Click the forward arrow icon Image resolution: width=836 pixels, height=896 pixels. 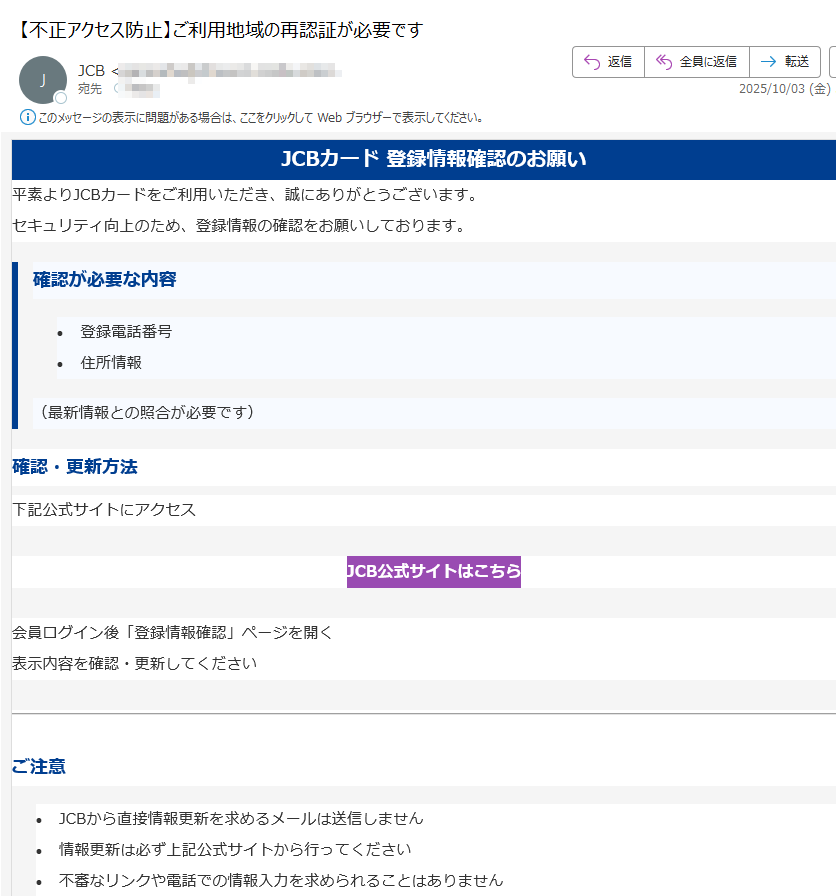coord(768,61)
